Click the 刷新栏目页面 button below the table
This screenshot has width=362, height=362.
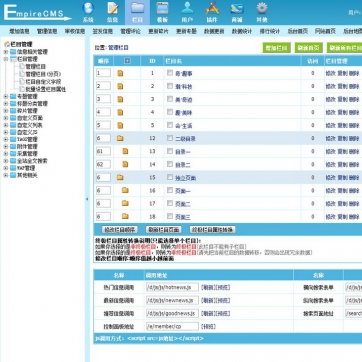coord(163,230)
